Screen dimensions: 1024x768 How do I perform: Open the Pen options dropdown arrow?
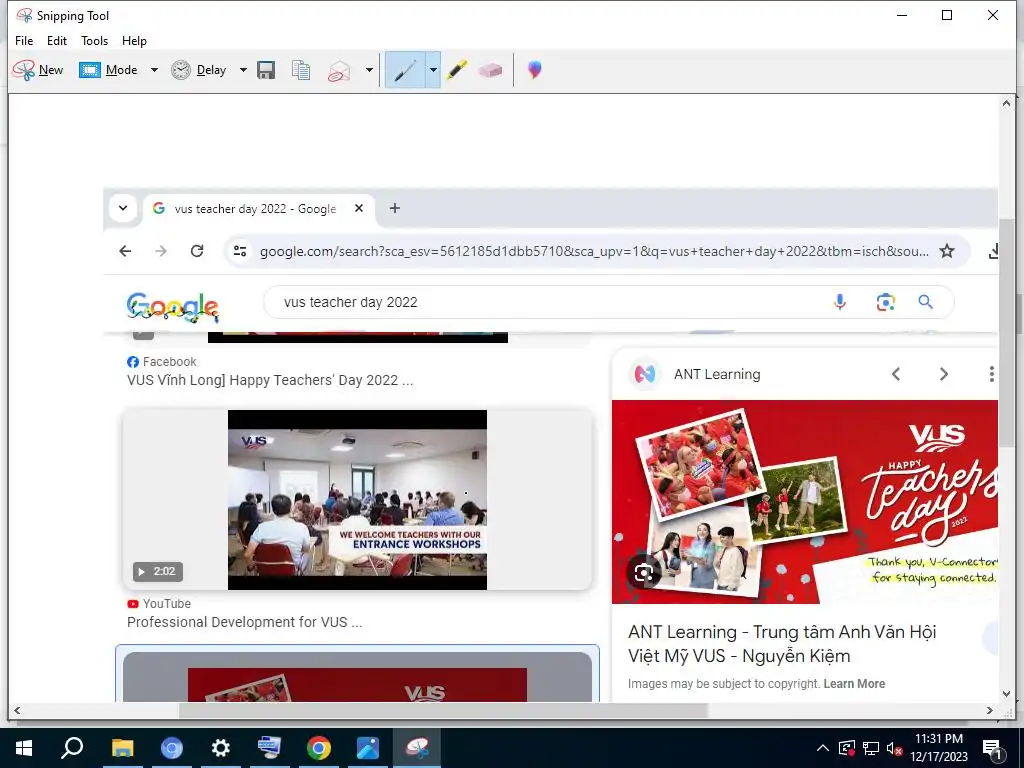click(x=433, y=70)
